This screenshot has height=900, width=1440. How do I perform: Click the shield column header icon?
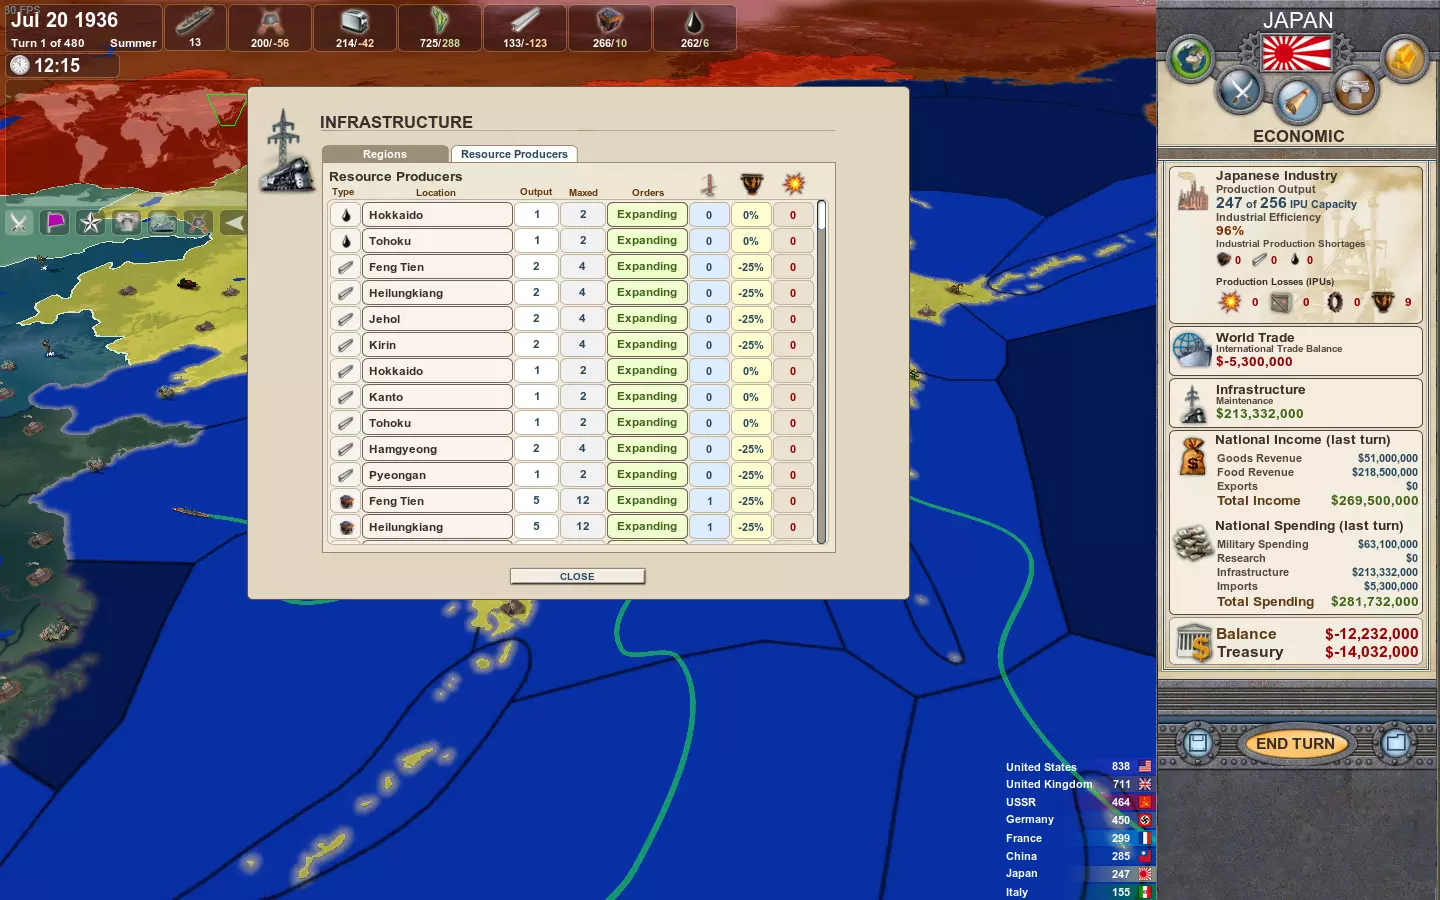click(x=751, y=184)
